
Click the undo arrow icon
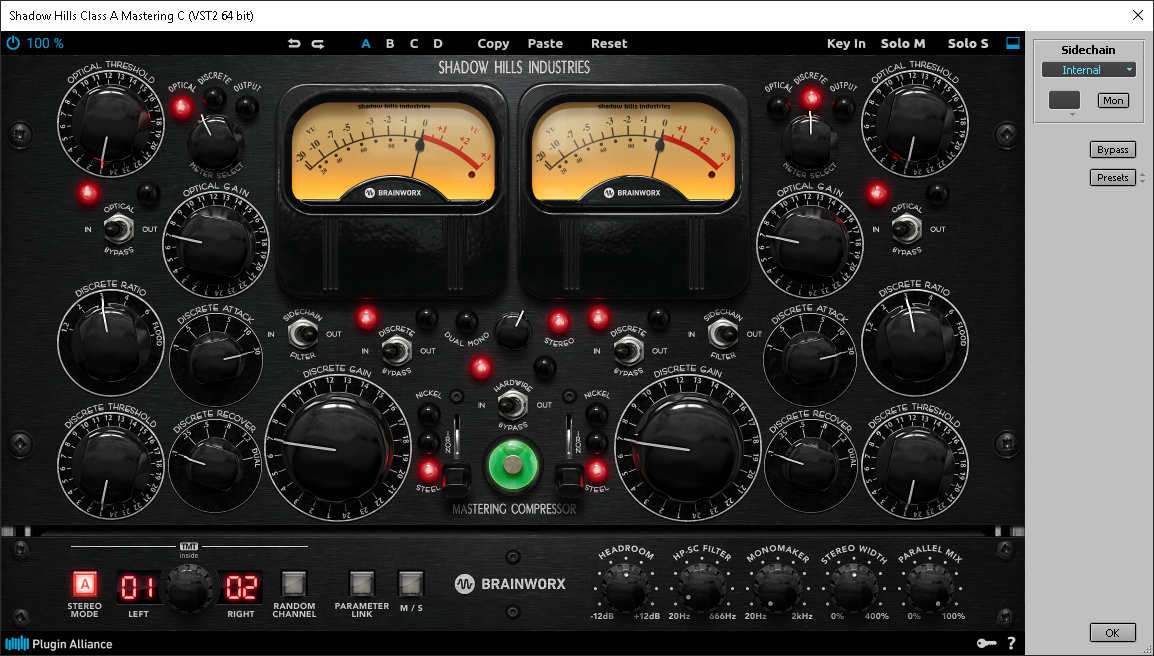point(293,43)
